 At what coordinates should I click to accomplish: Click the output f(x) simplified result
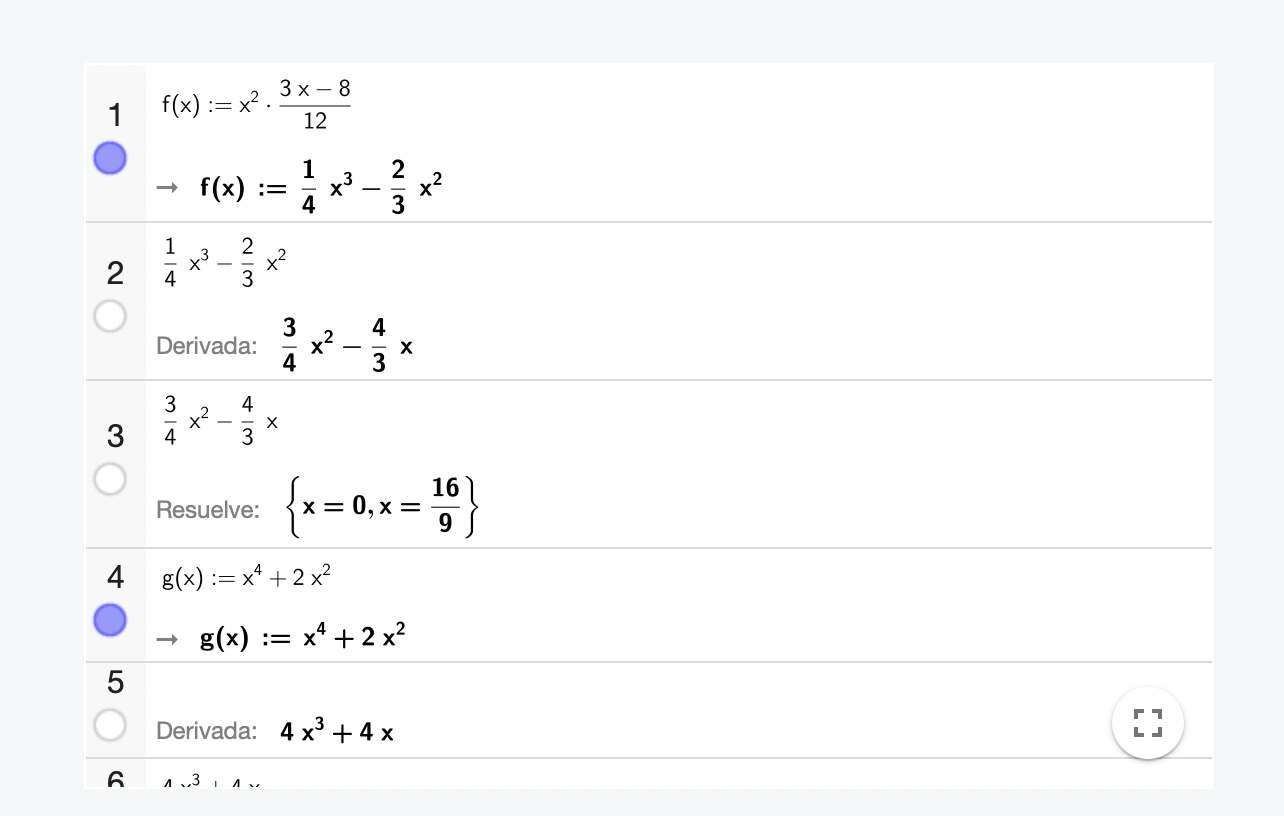[320, 187]
